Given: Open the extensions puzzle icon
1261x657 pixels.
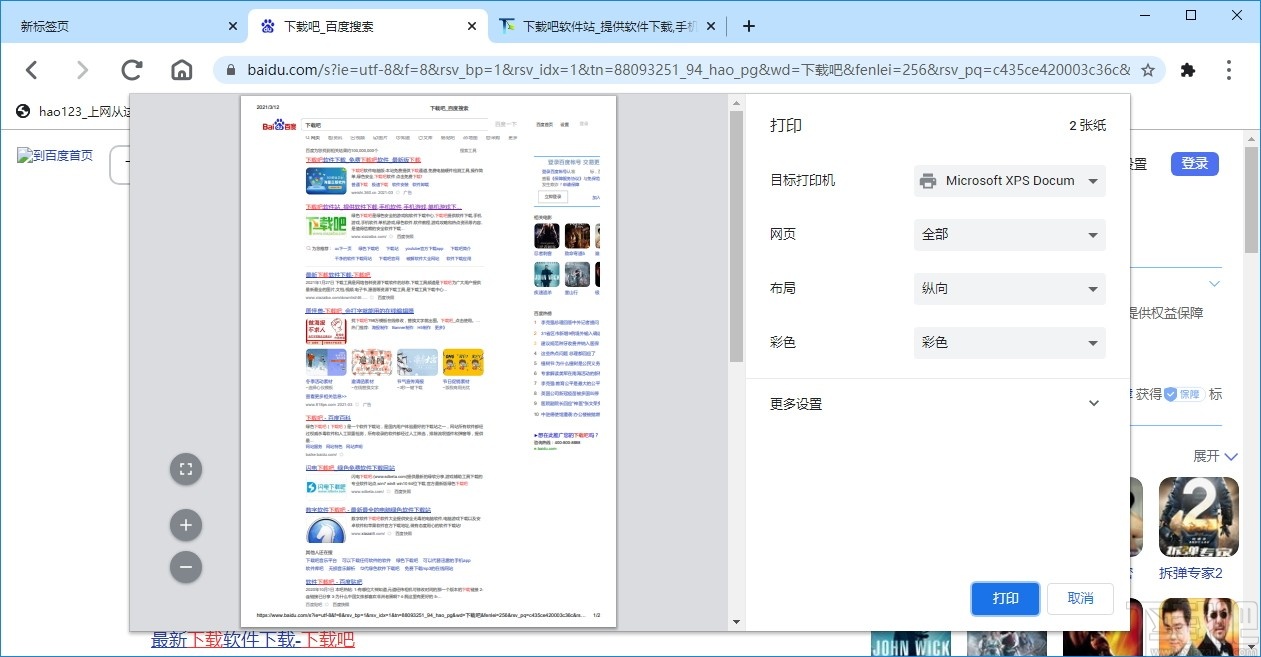Looking at the screenshot, I should tap(1189, 70).
